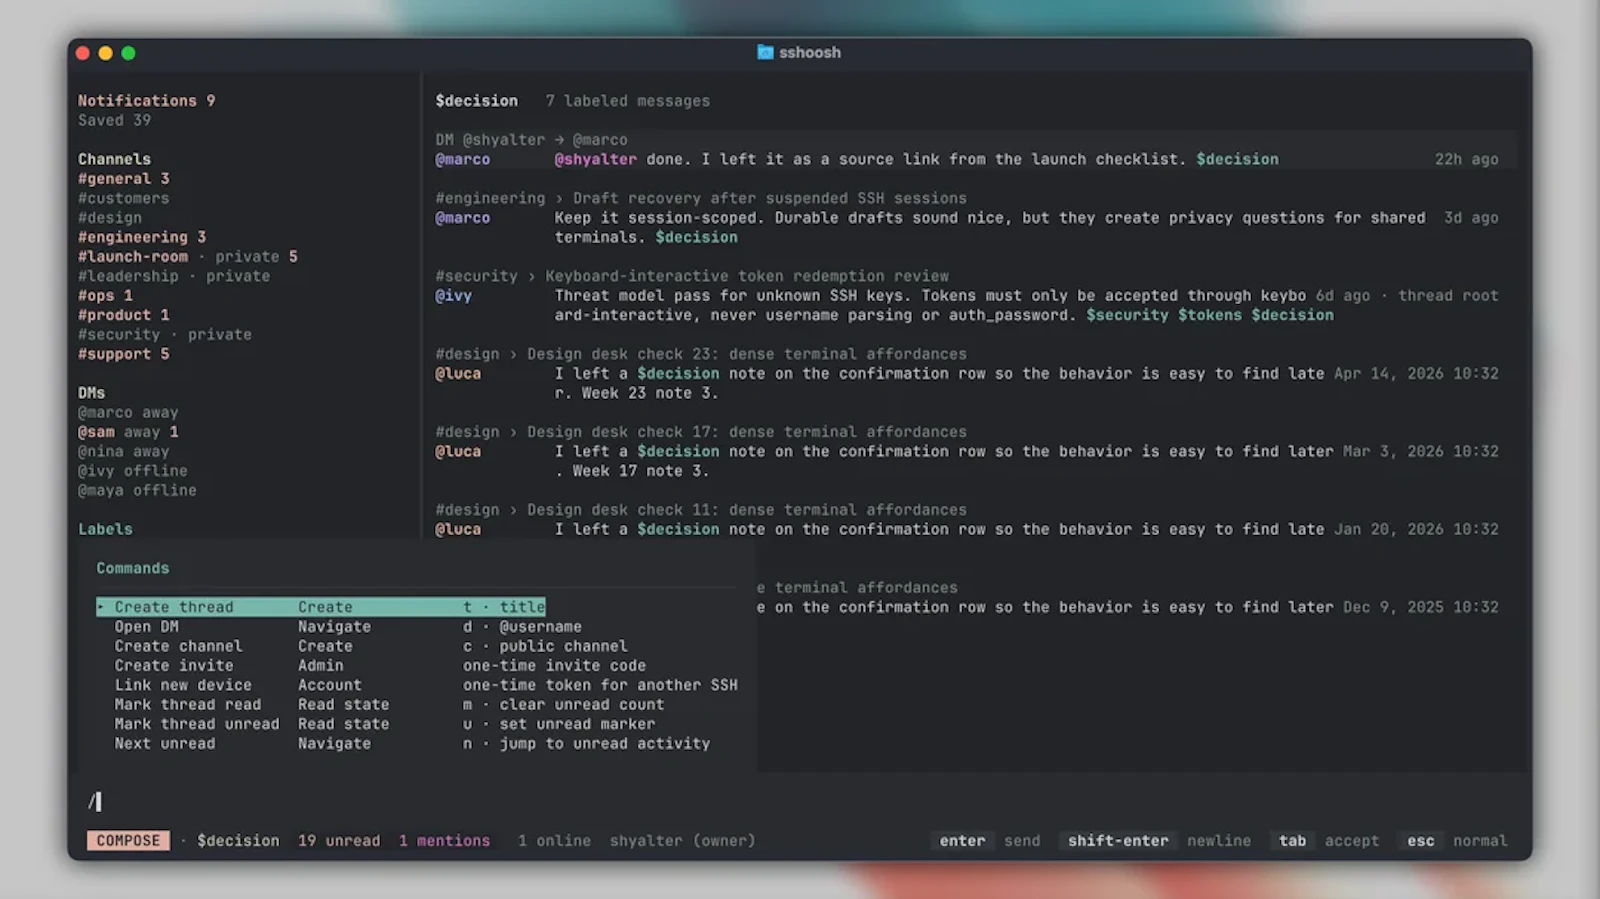The width and height of the screenshot is (1600, 899).
Task: Click the Mar 3, 2026 10:32 timestamp
Action: (1420, 452)
